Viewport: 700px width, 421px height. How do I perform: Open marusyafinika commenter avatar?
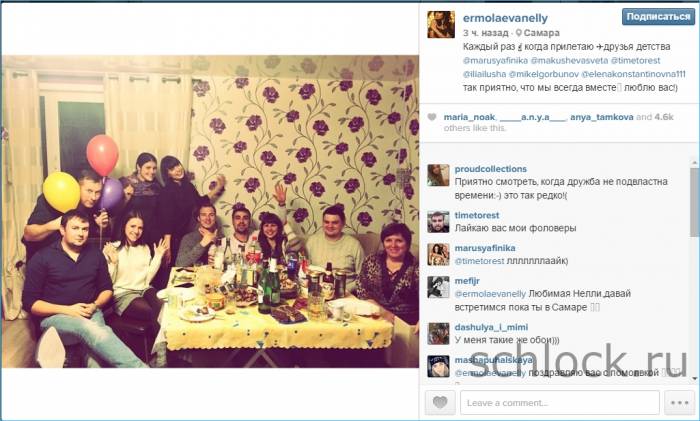pos(438,254)
